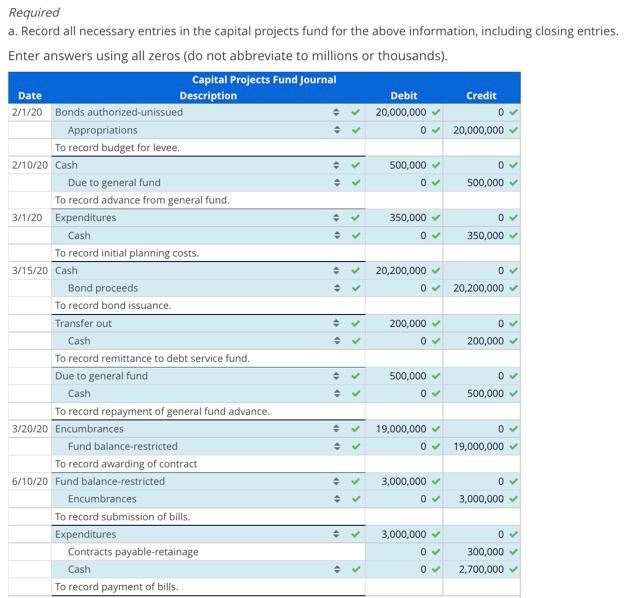This screenshot has width=639, height=598.
Task: Click the 2,700,000 credit field for Cash
Action: click(481, 569)
